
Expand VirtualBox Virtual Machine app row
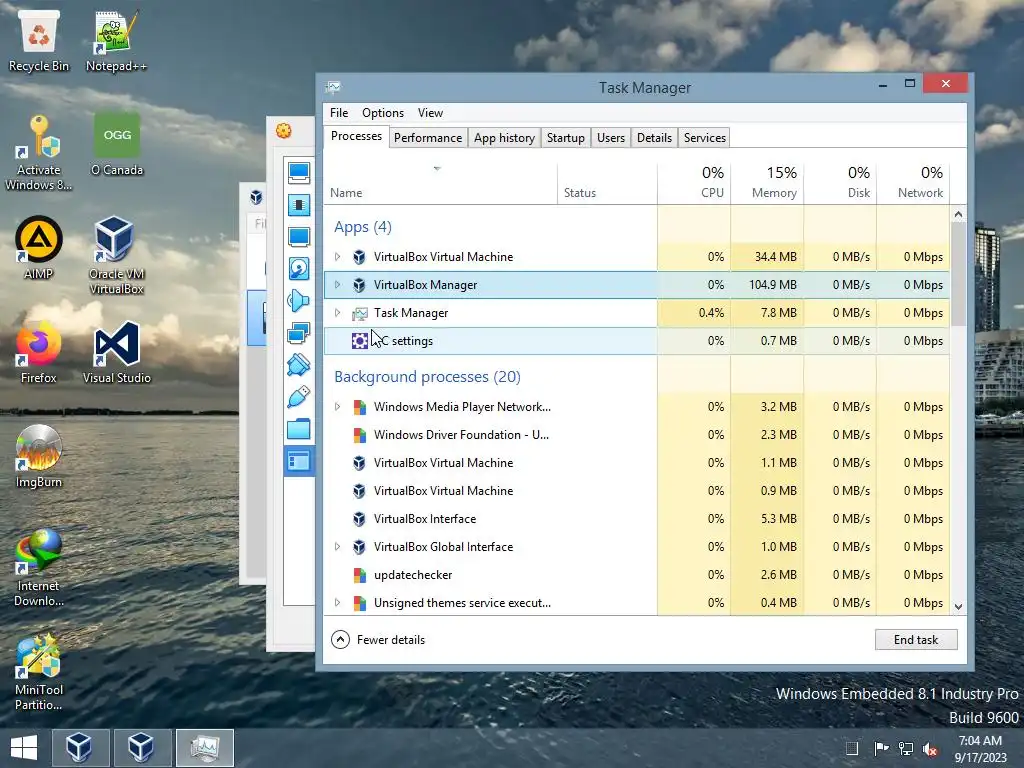click(x=338, y=257)
